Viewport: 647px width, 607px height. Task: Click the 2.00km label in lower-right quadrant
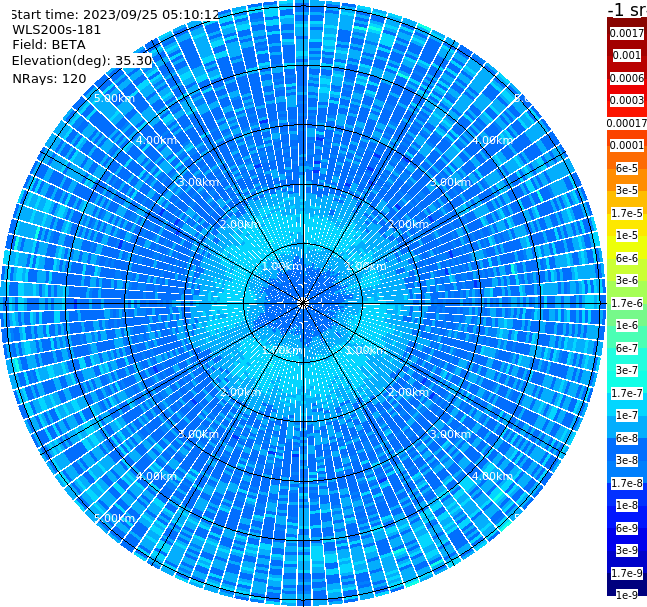(409, 392)
